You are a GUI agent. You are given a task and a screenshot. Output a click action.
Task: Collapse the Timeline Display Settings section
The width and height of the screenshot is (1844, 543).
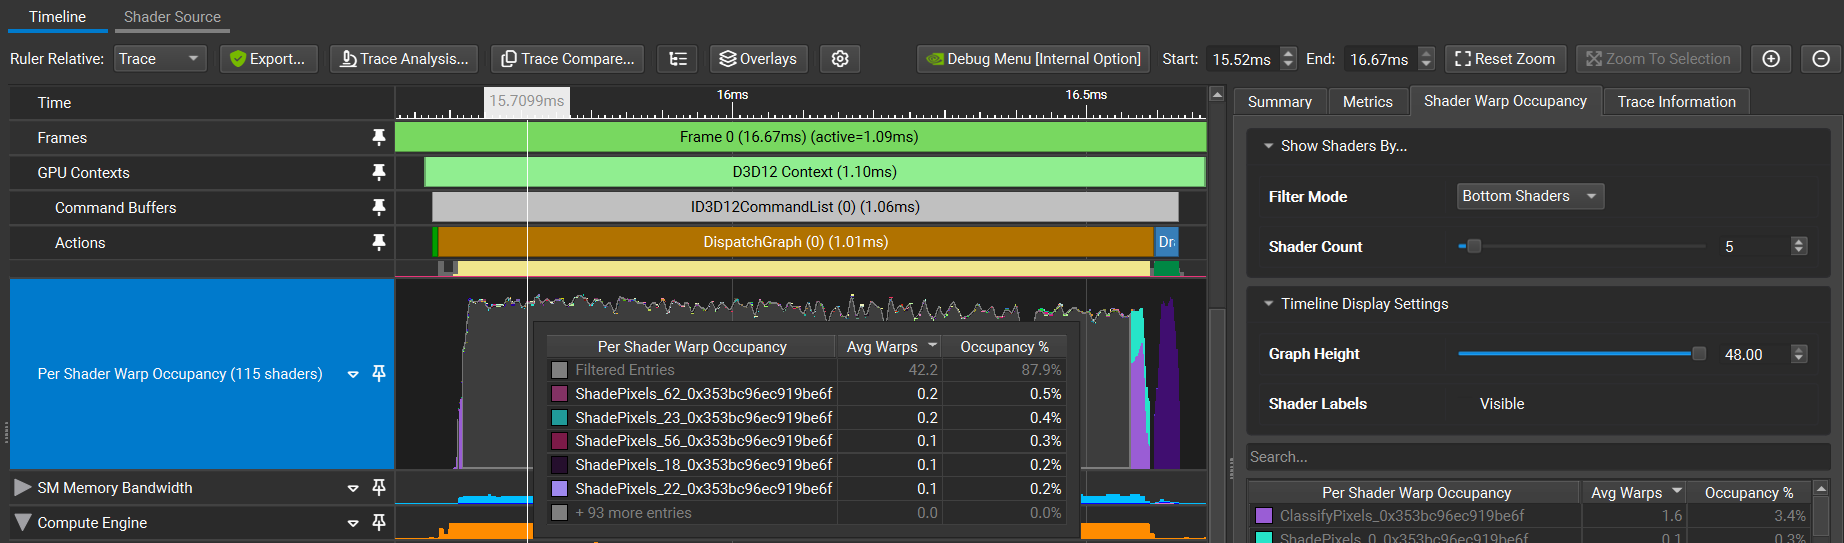(x=1268, y=304)
